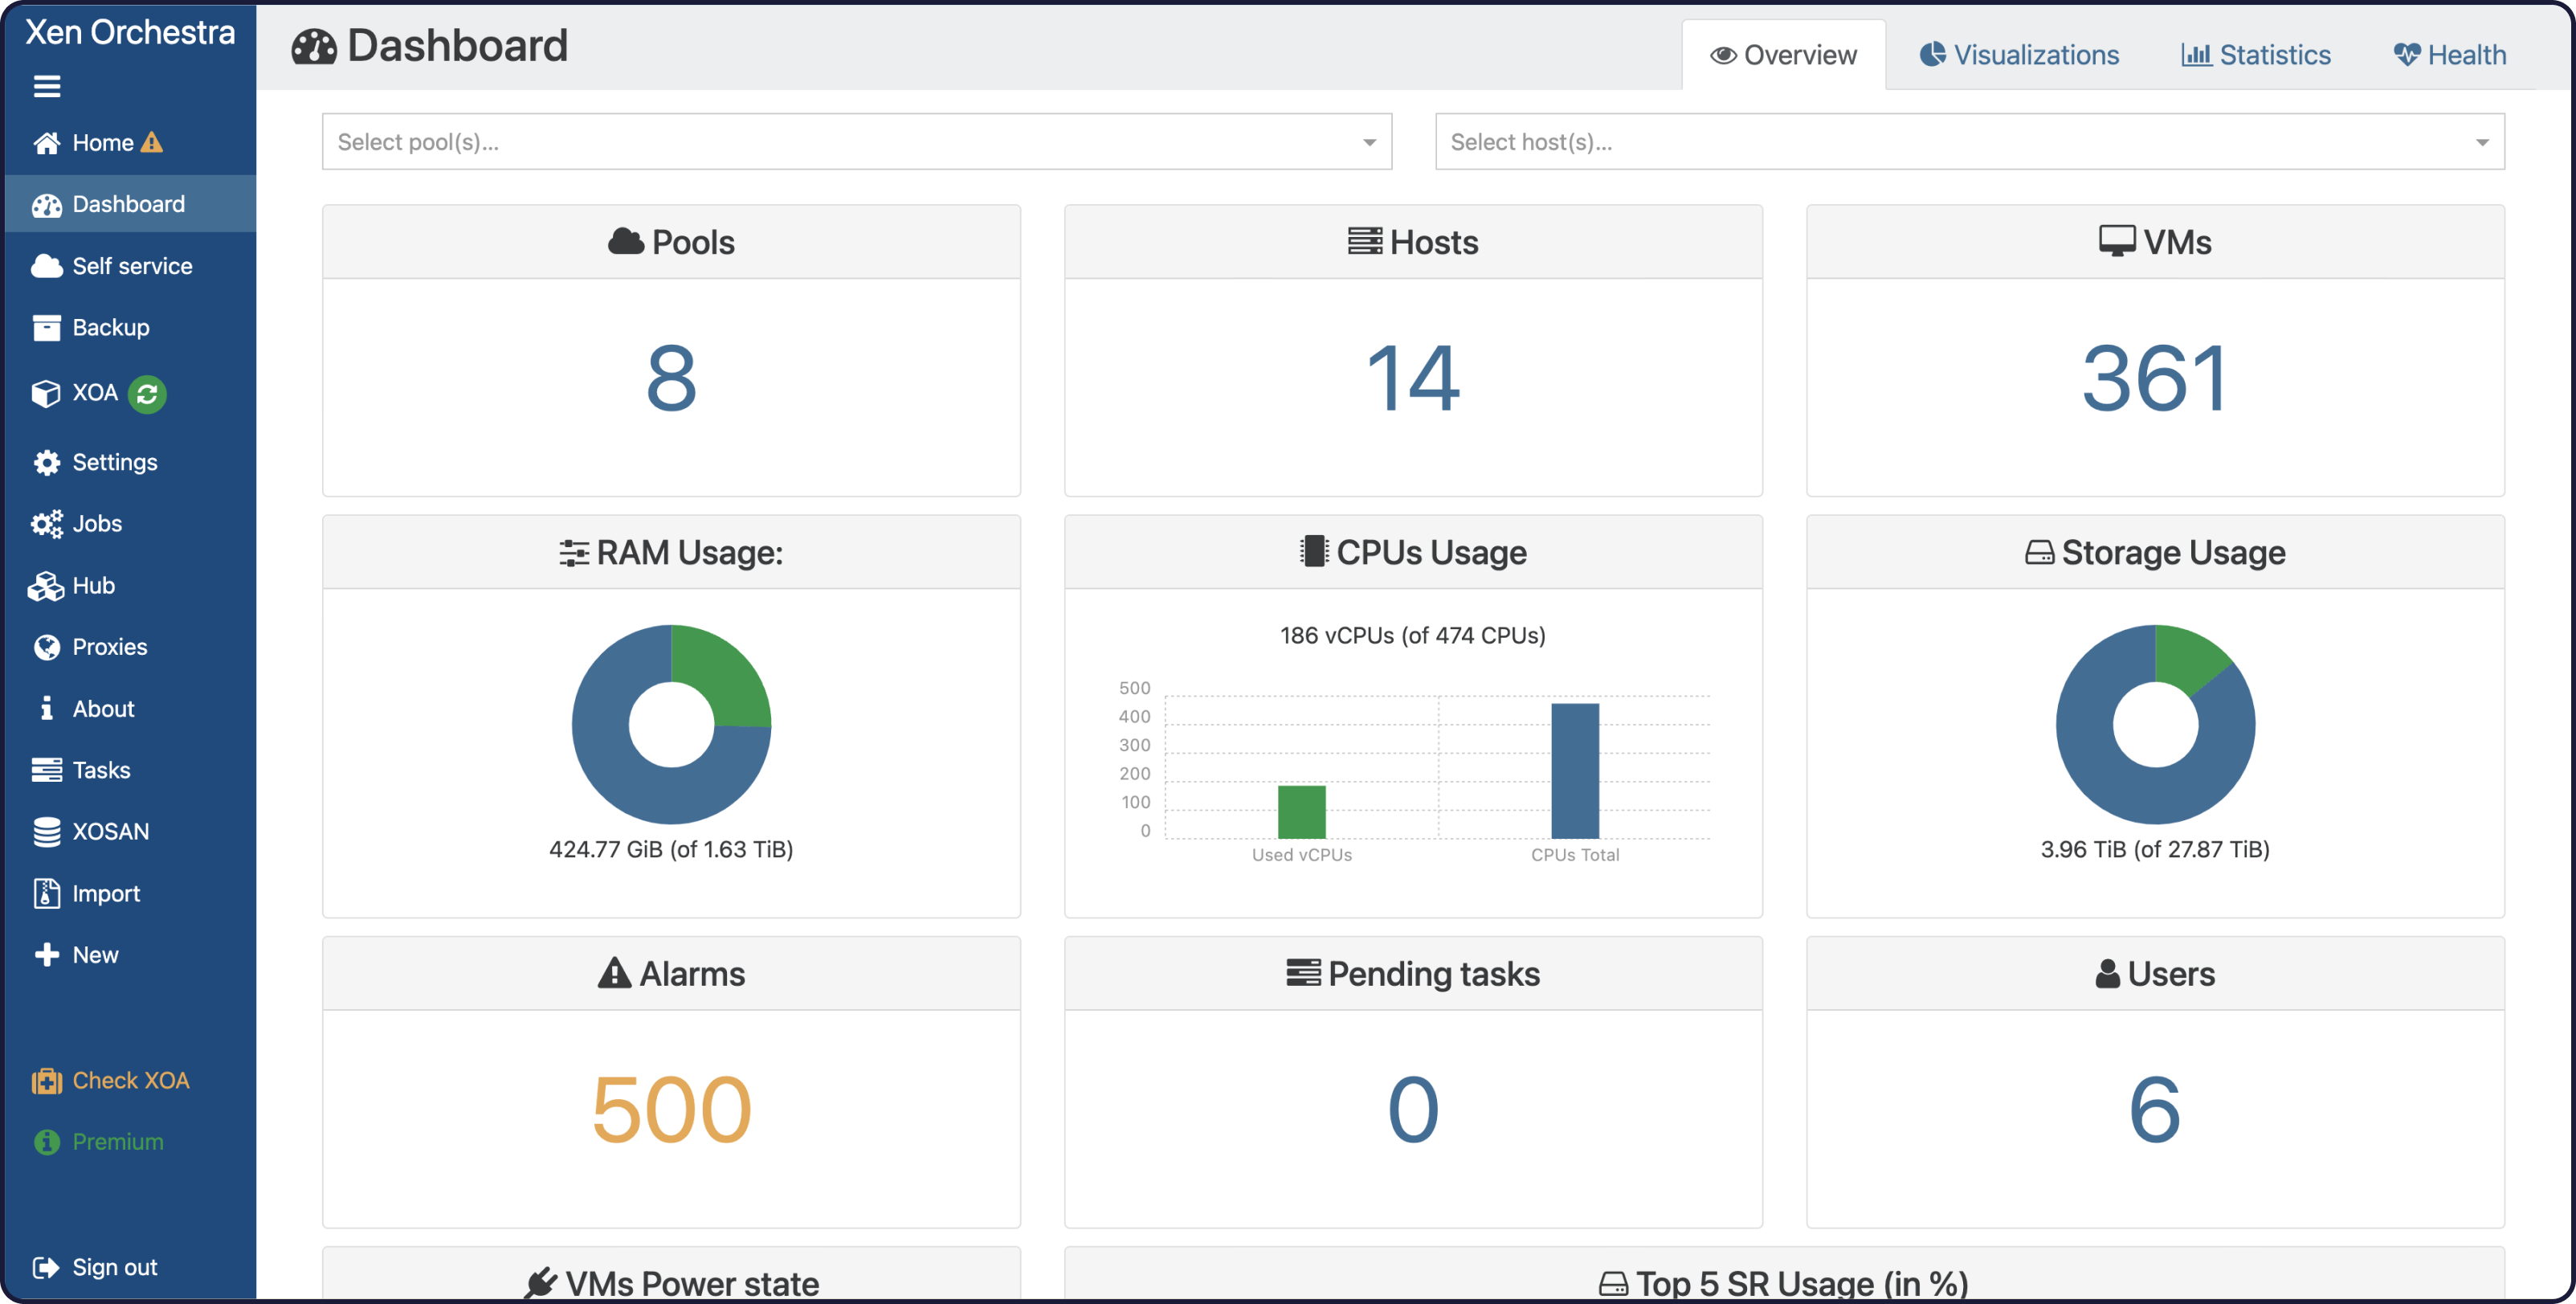Click the Users person icon

pos(2107,974)
